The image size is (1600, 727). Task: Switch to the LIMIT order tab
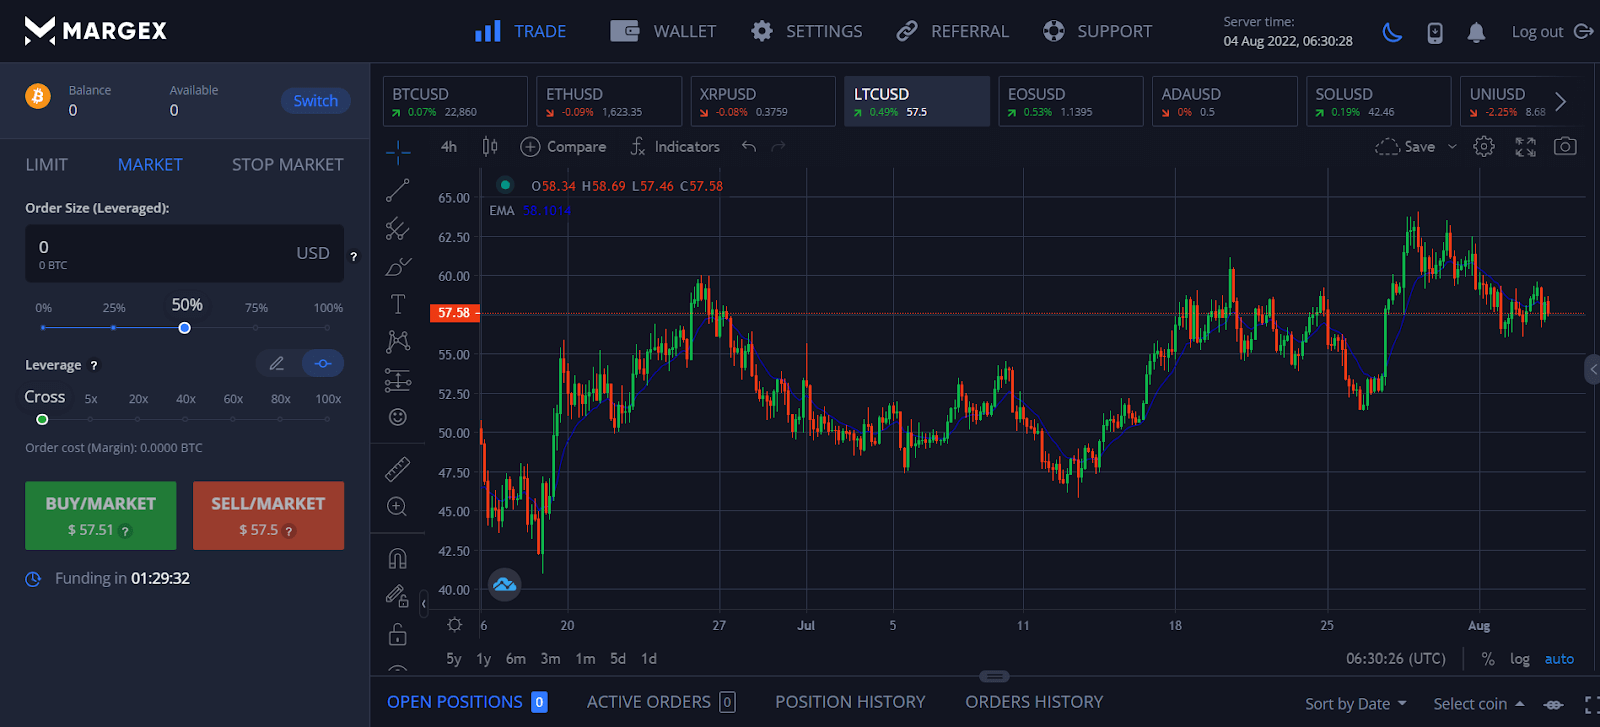(x=47, y=165)
